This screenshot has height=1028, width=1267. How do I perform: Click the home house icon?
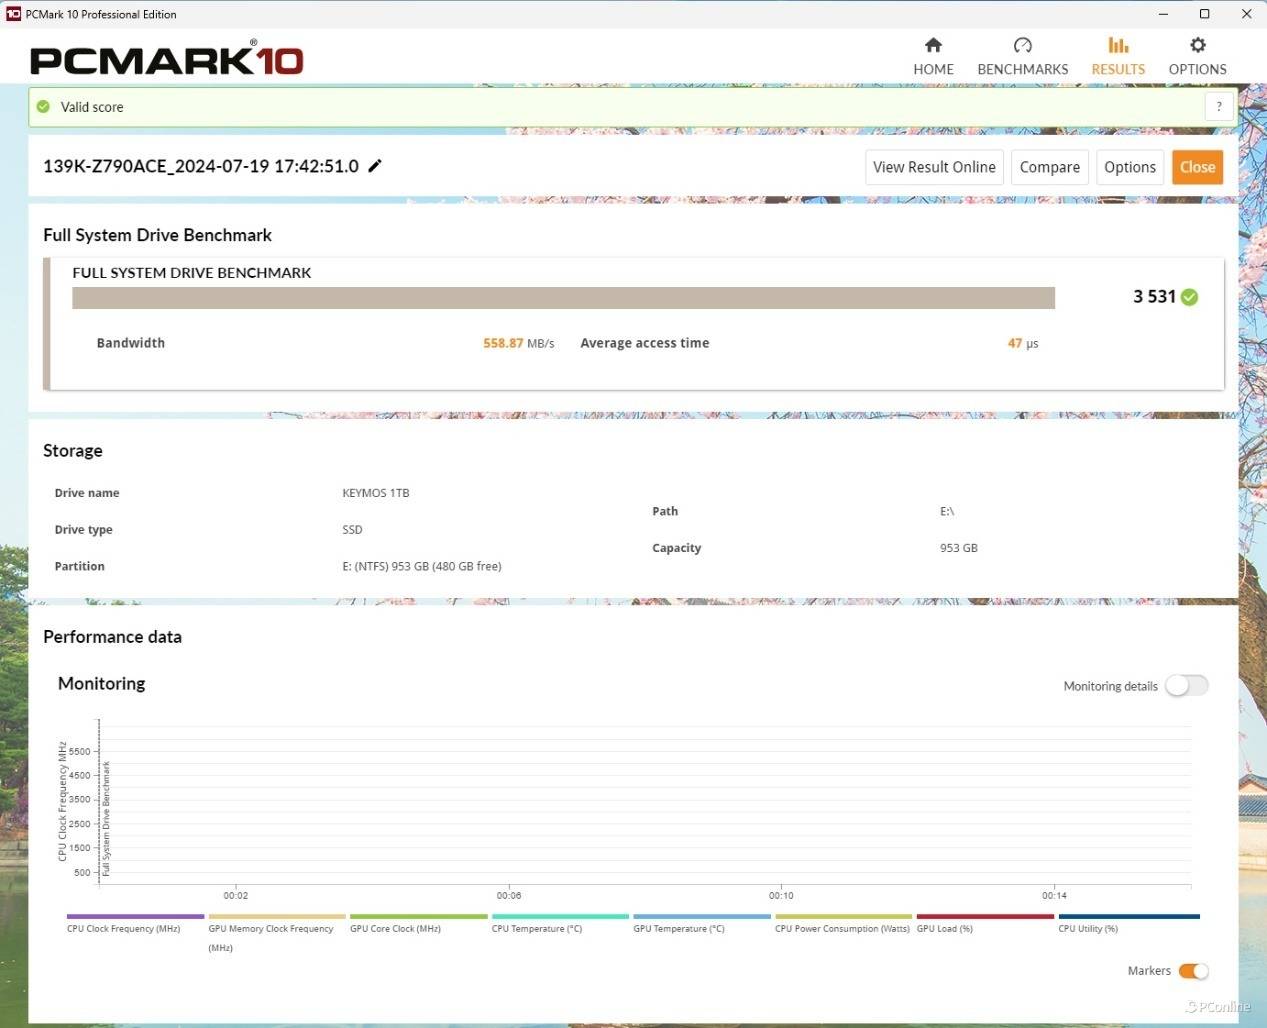pos(933,45)
